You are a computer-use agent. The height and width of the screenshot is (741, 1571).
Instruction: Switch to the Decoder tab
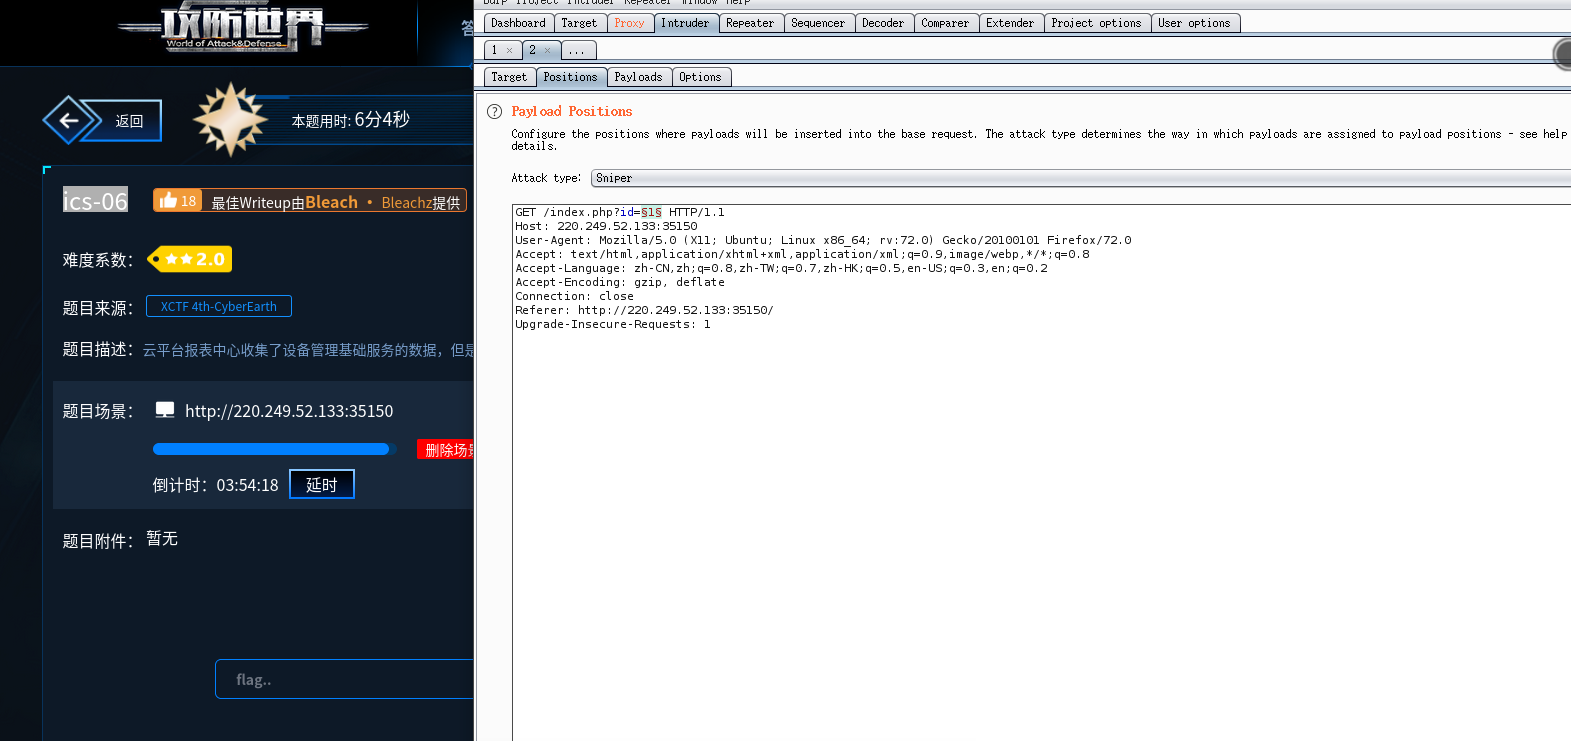coord(883,23)
